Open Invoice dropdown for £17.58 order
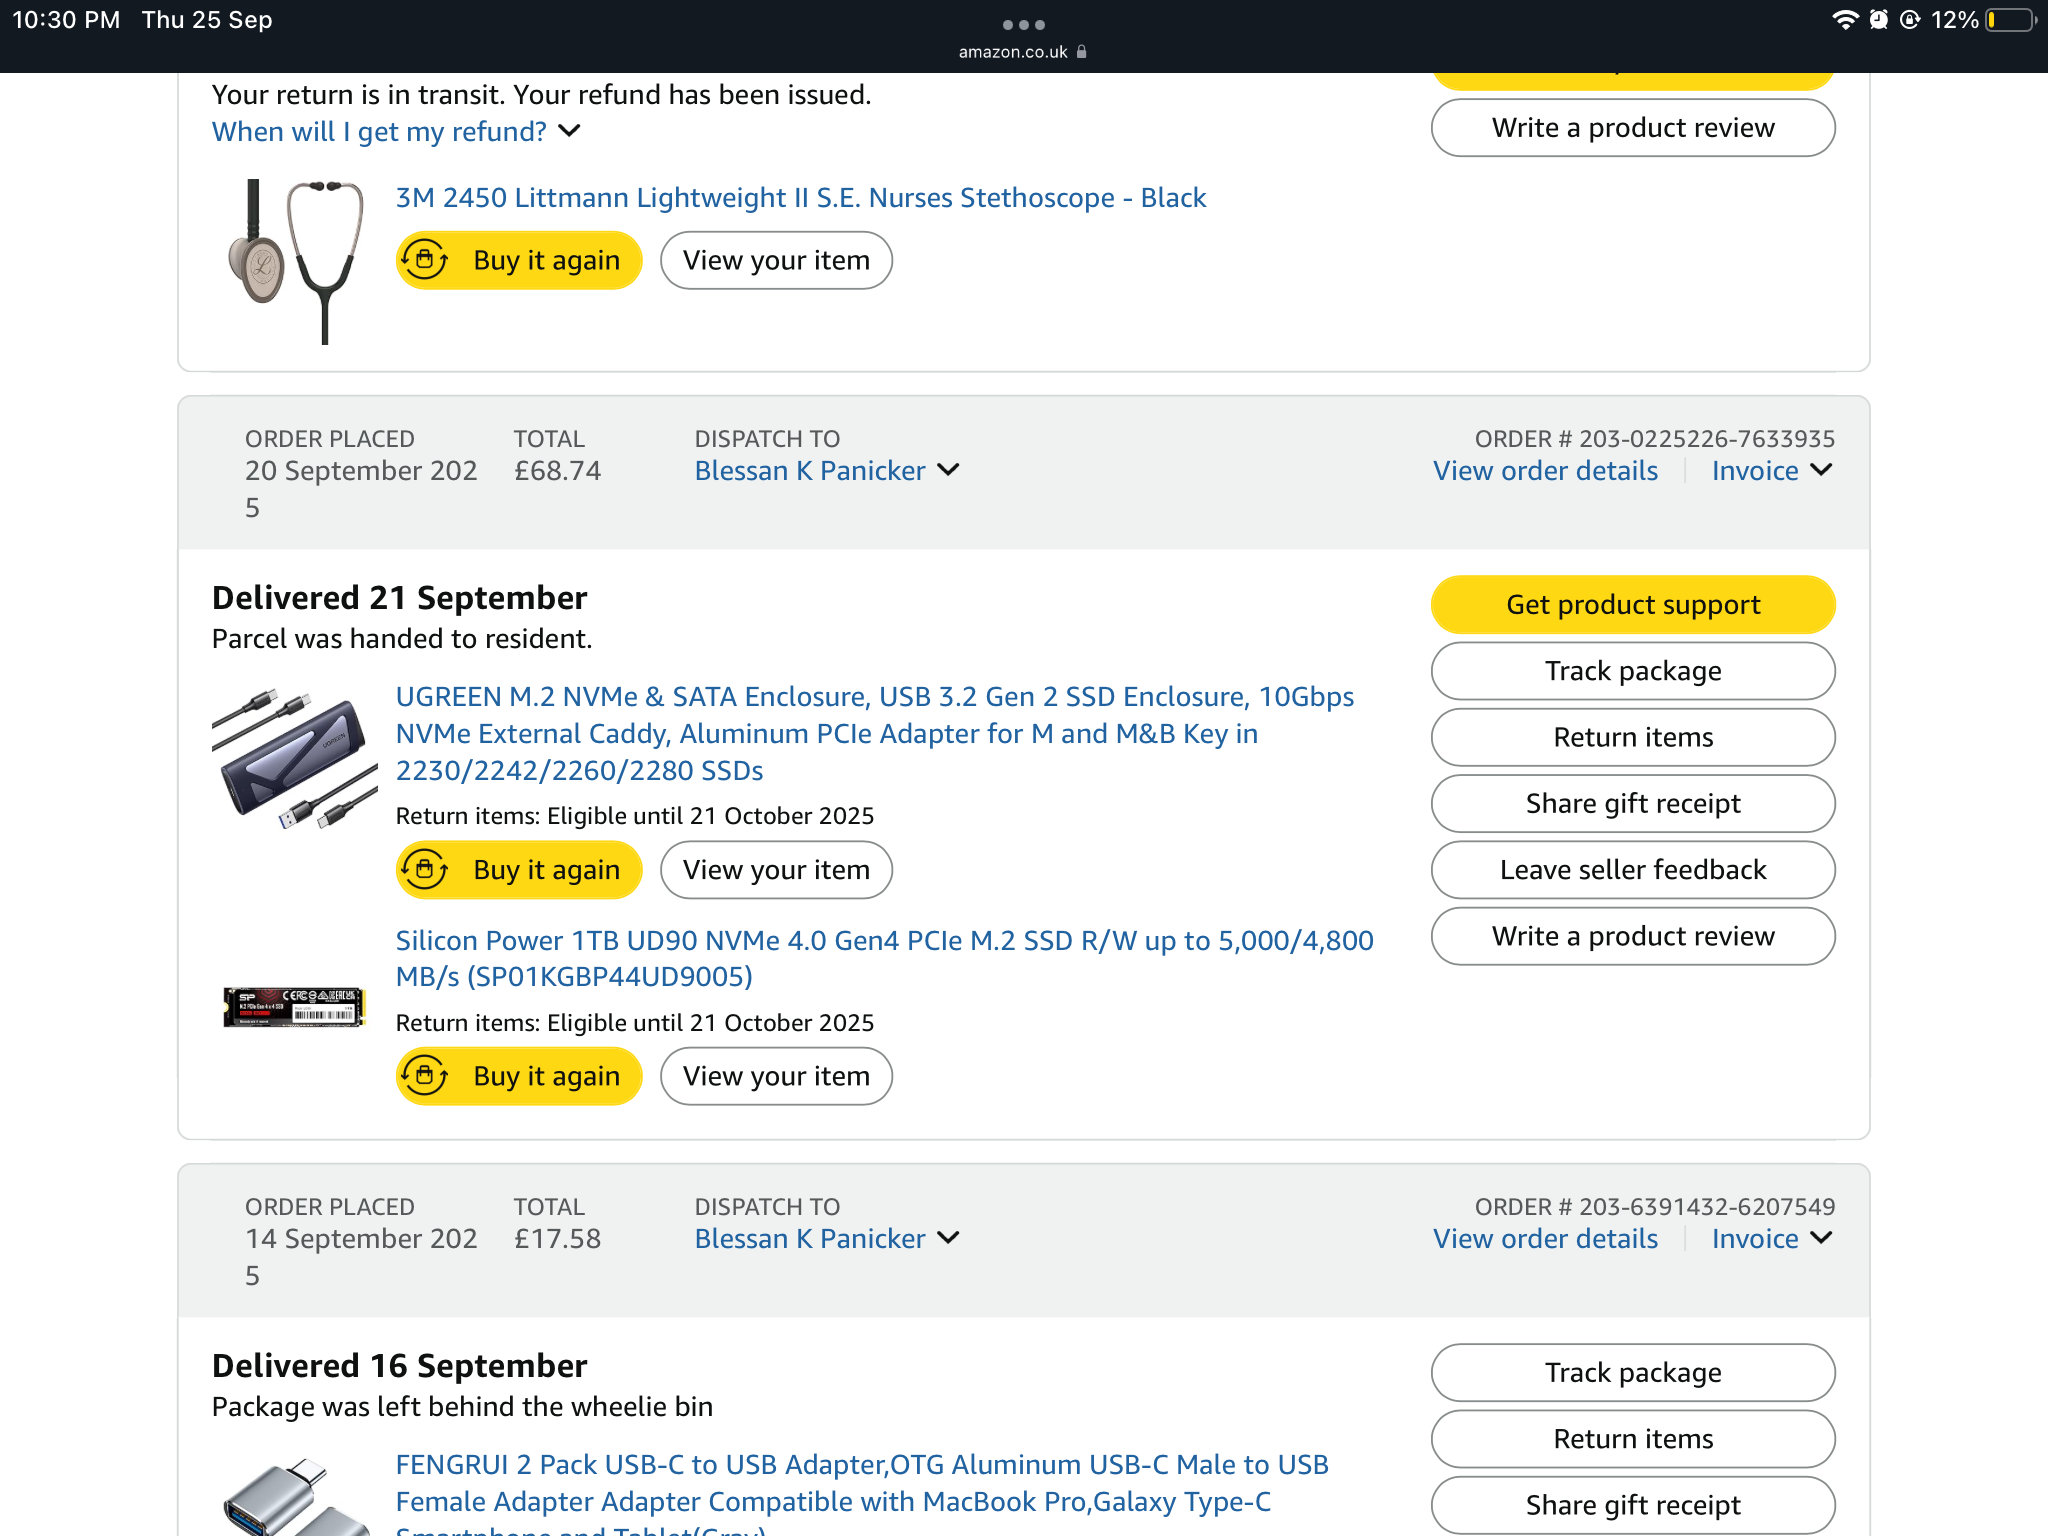2048x1536 pixels. (x=1771, y=1239)
